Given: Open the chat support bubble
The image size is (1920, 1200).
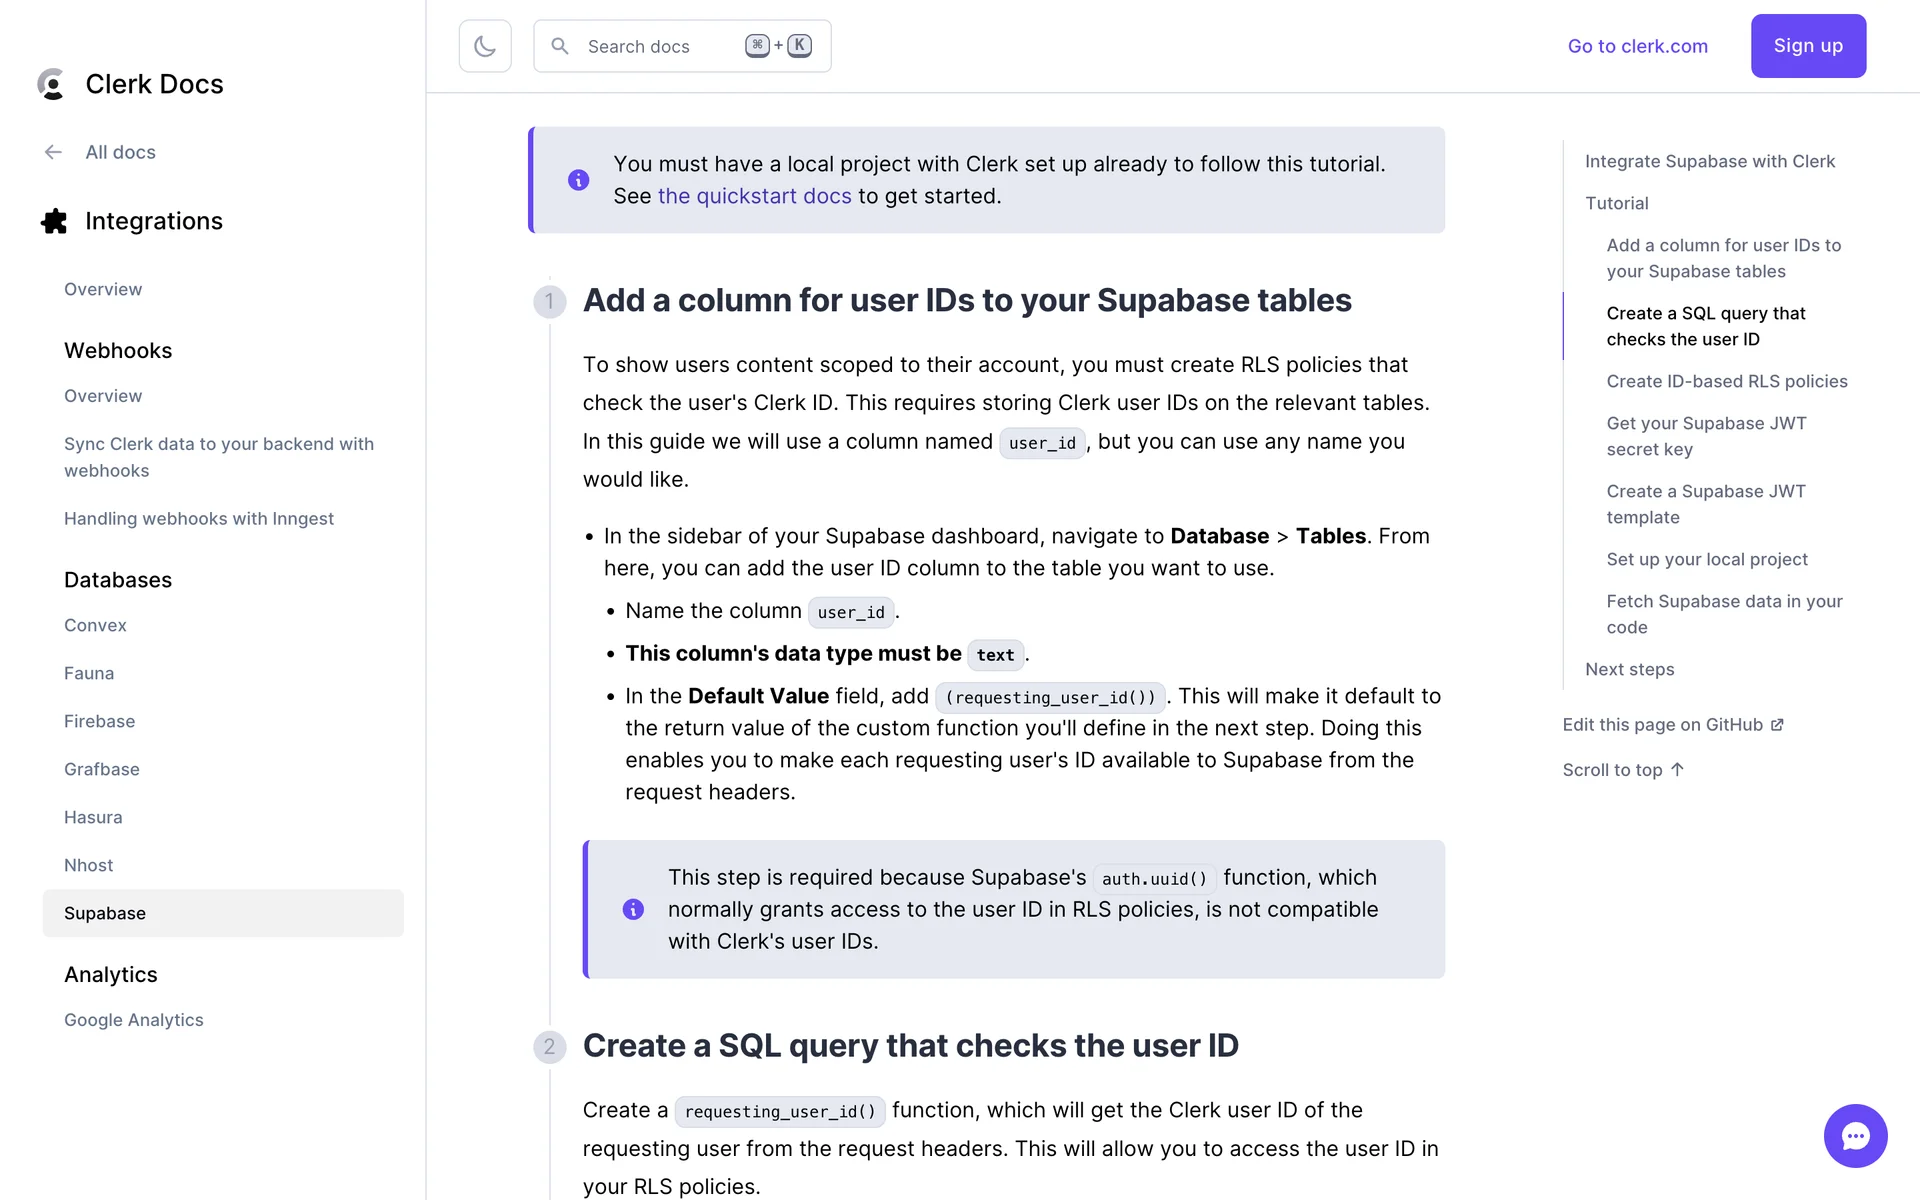Looking at the screenshot, I should [x=1855, y=1135].
